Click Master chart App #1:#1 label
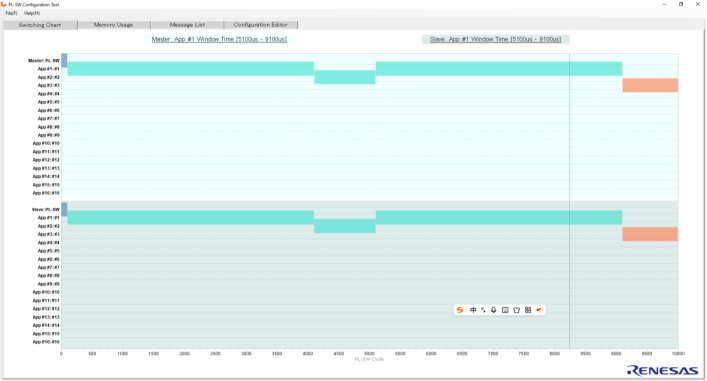 [x=49, y=69]
